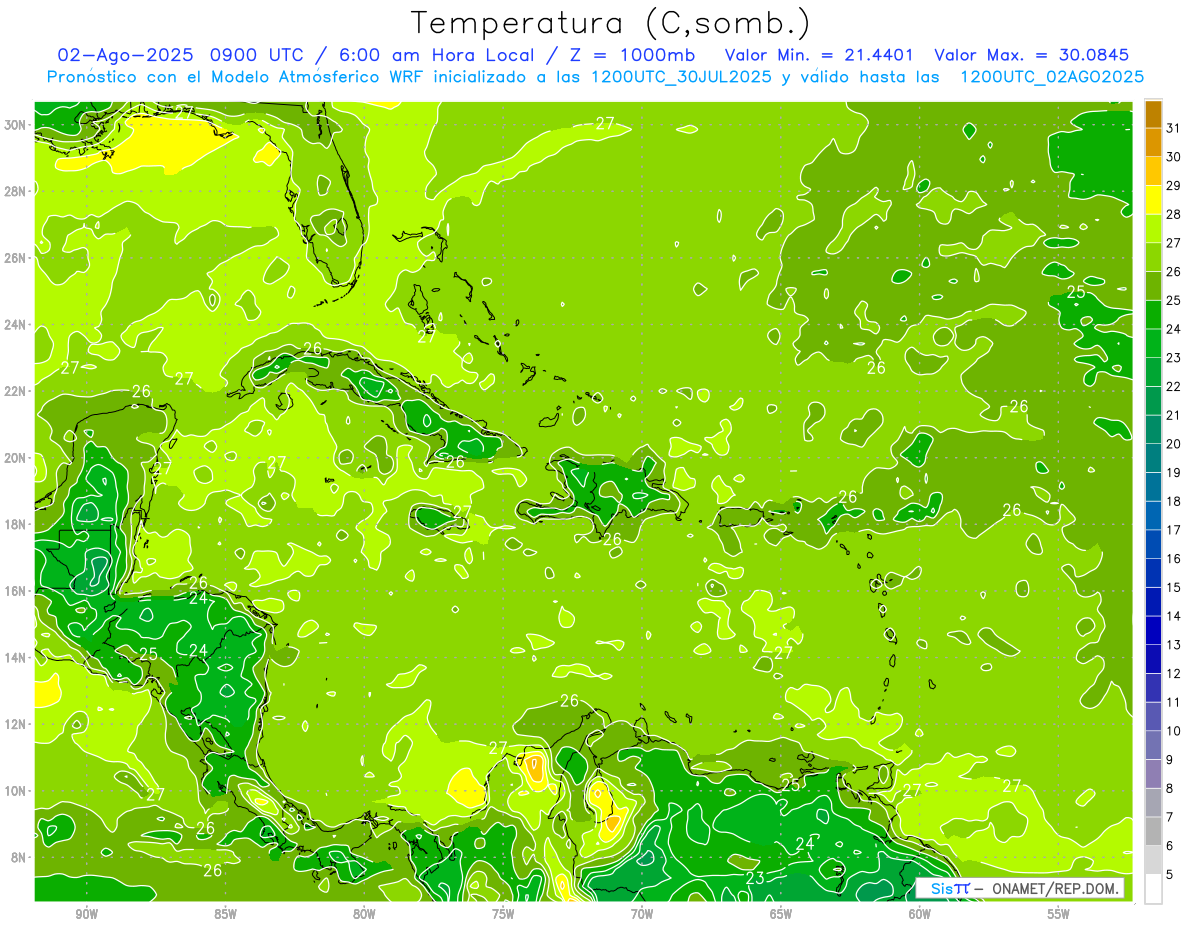
Task: Click the 75W longitude label
Action: click(x=503, y=914)
